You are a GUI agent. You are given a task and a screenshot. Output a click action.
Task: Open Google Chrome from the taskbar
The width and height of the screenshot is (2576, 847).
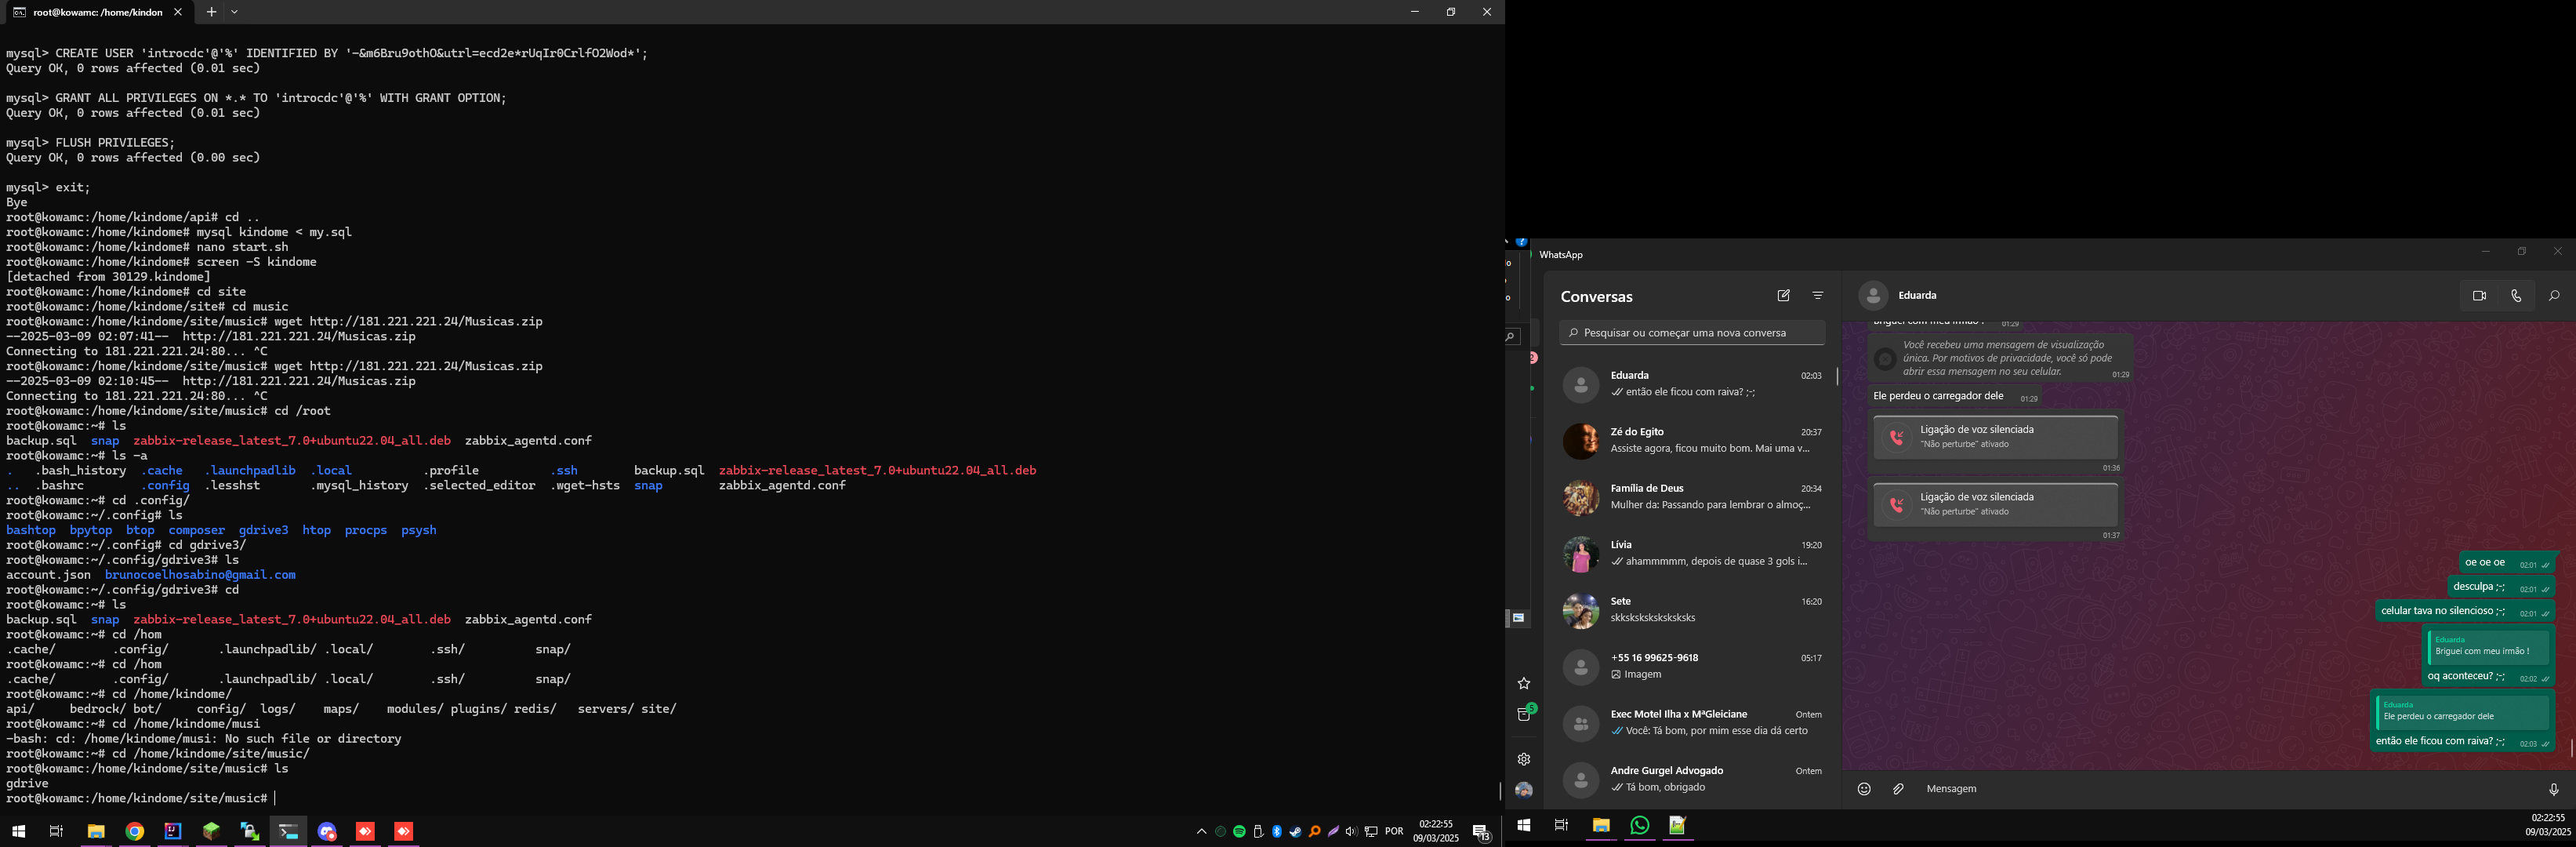click(135, 831)
